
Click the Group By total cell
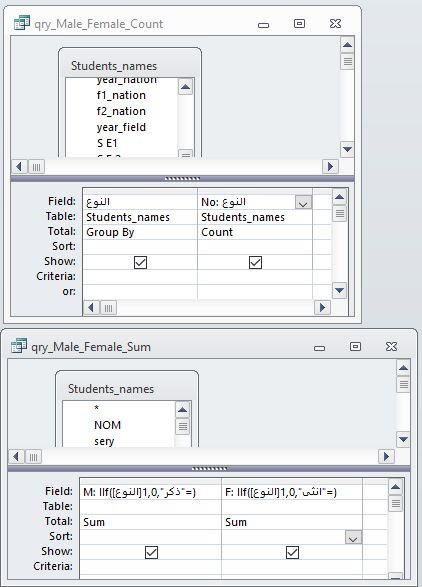tap(140, 232)
